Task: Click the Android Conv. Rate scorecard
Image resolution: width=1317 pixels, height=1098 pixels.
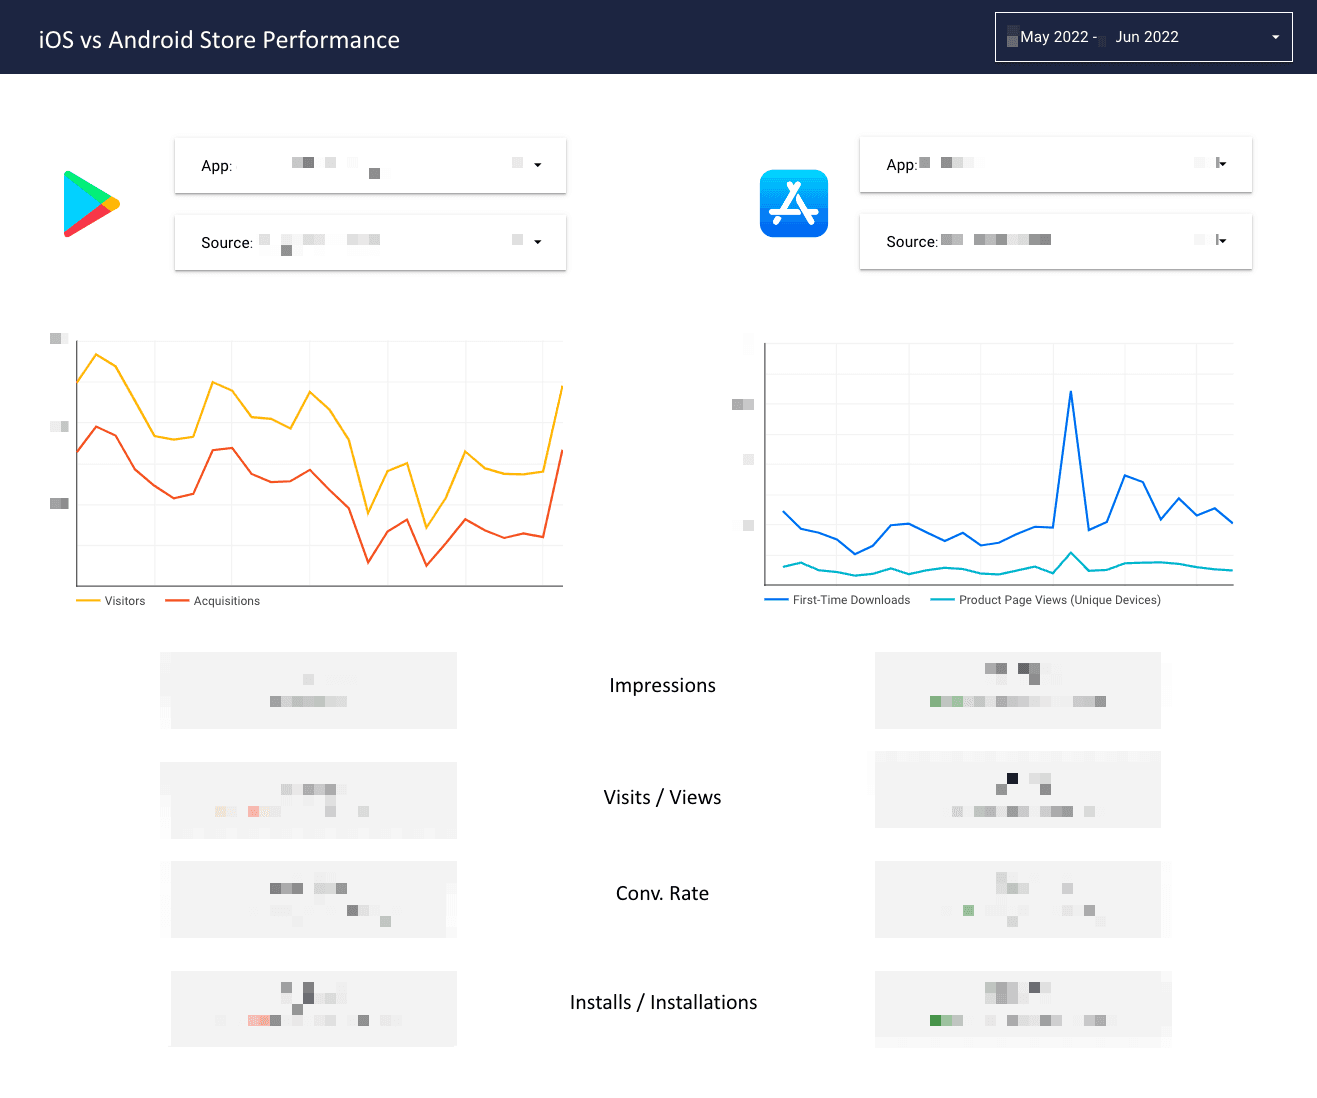Action: coord(314,899)
